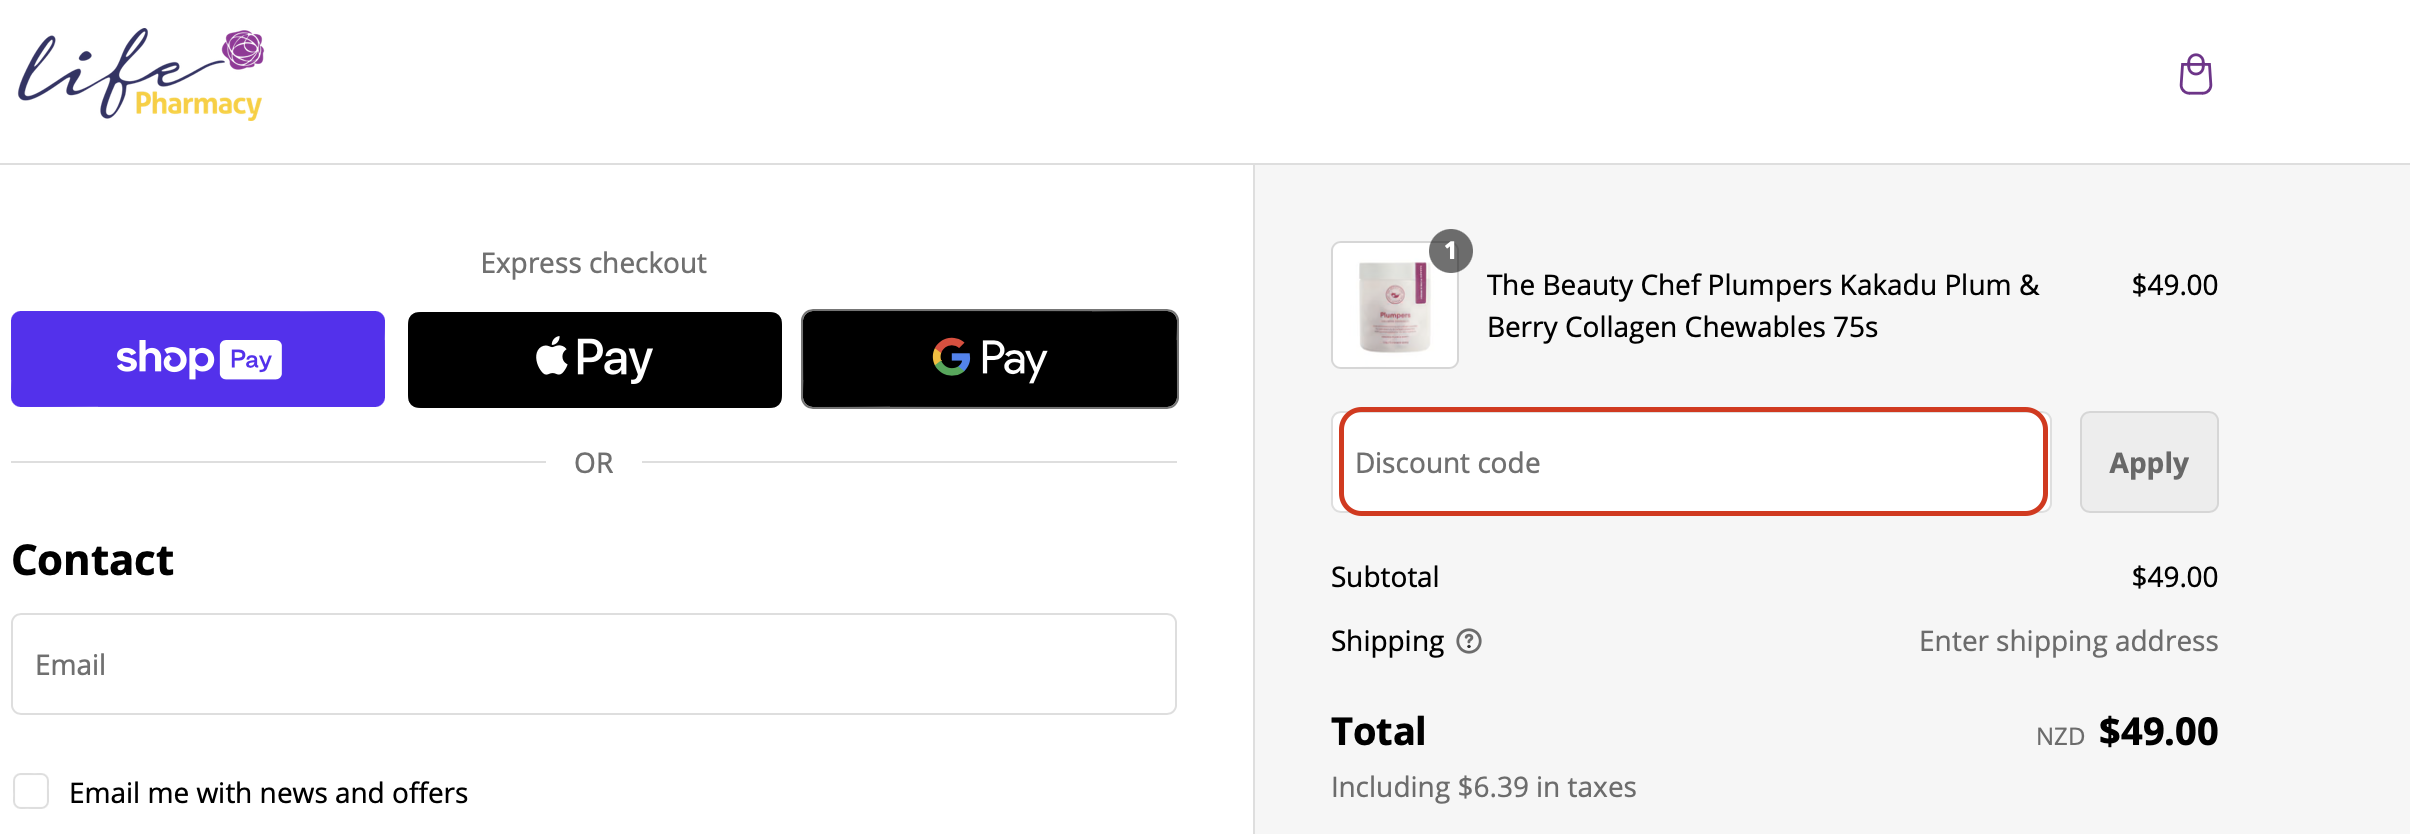Viewport: 2410px width, 834px height.
Task: Check Email me with news and offers
Action: click(31, 791)
